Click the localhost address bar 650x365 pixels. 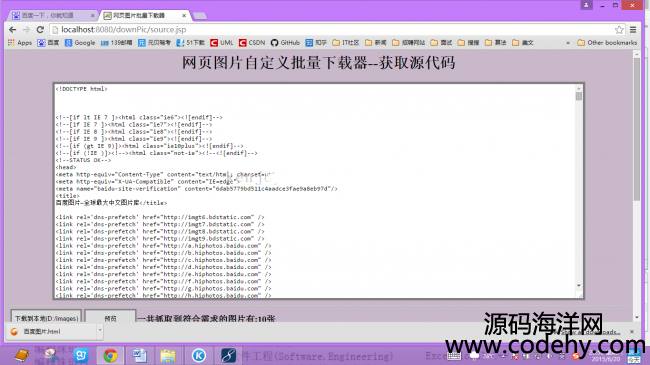coord(332,30)
